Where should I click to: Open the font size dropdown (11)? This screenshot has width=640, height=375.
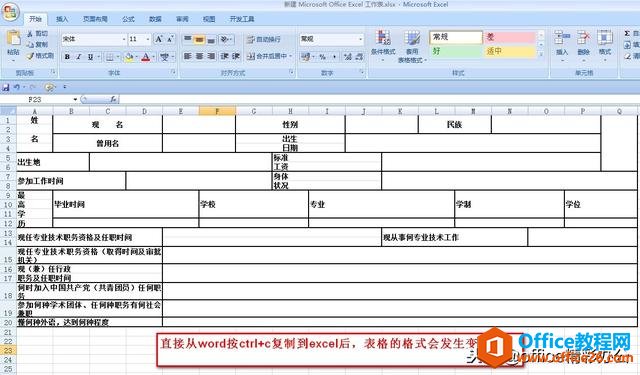point(148,39)
